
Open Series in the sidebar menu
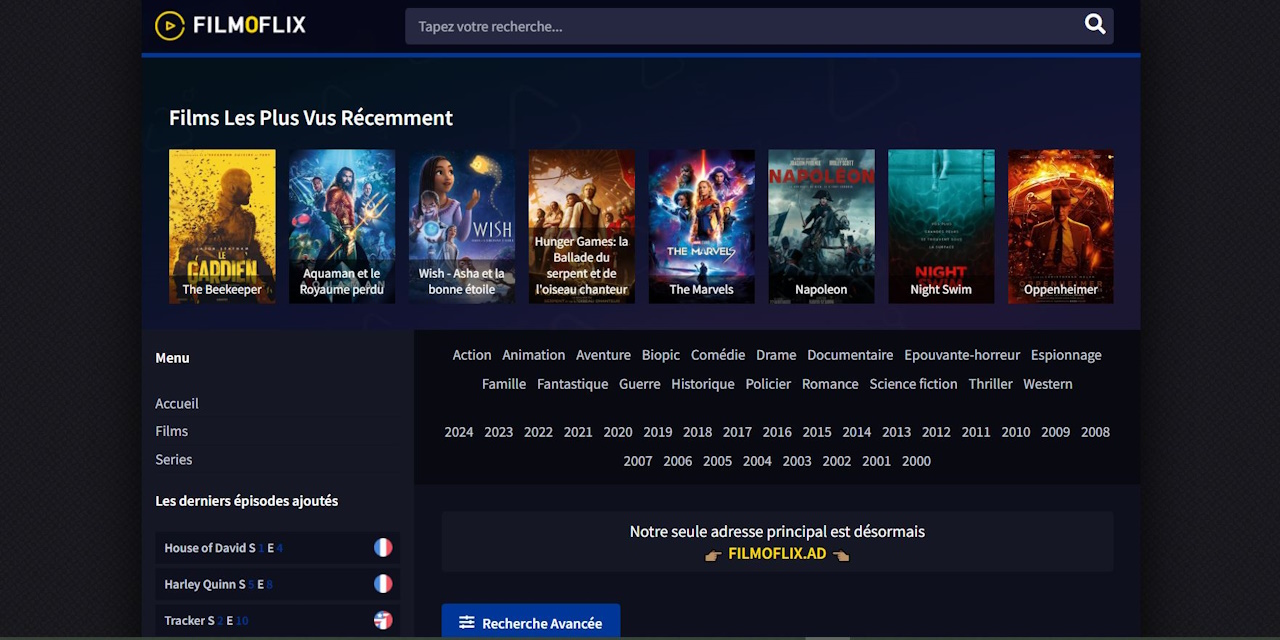pyautogui.click(x=174, y=459)
